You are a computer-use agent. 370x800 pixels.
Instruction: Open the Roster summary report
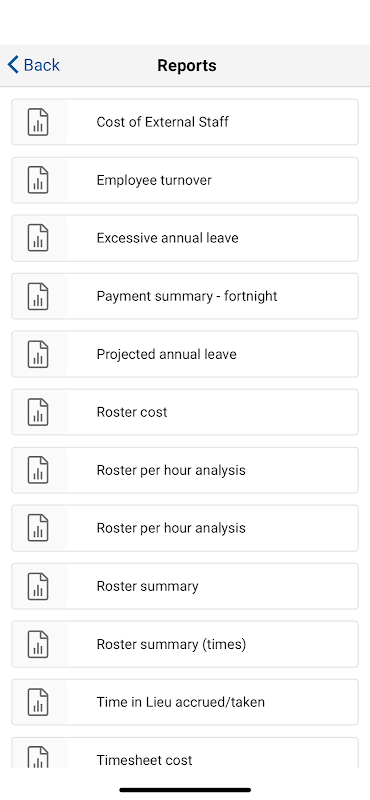185,586
